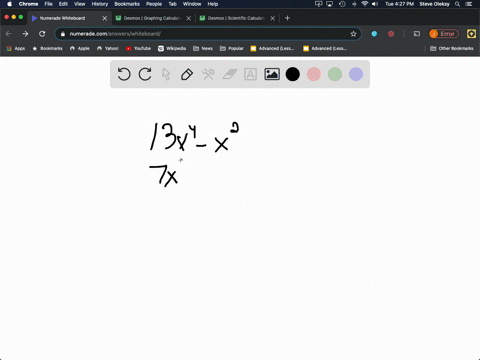Switch to Desmos Graphing Calculator tab
Image resolution: width=480 pixels, height=360 pixels.
tap(152, 18)
